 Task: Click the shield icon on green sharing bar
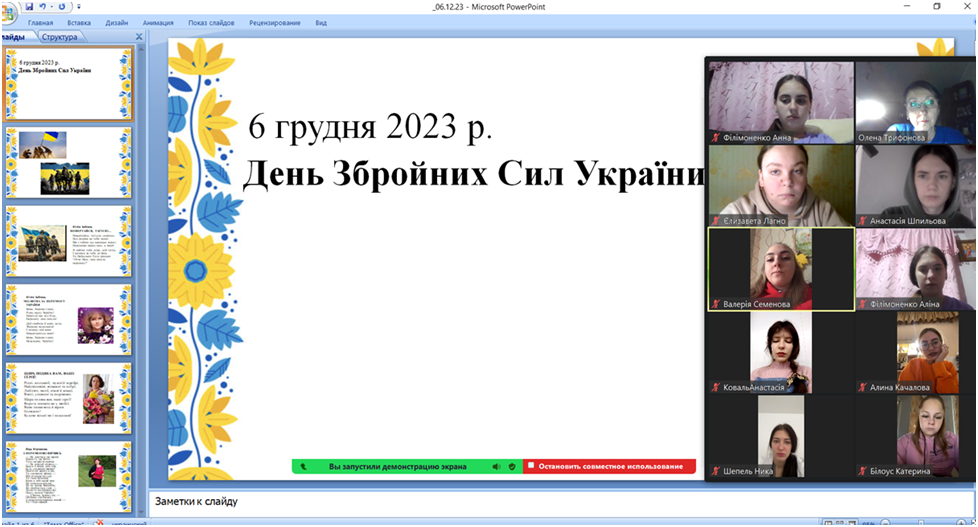click(x=512, y=466)
